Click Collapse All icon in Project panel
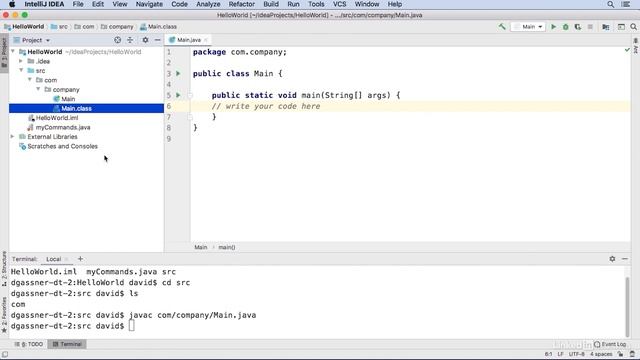 coord(130,40)
